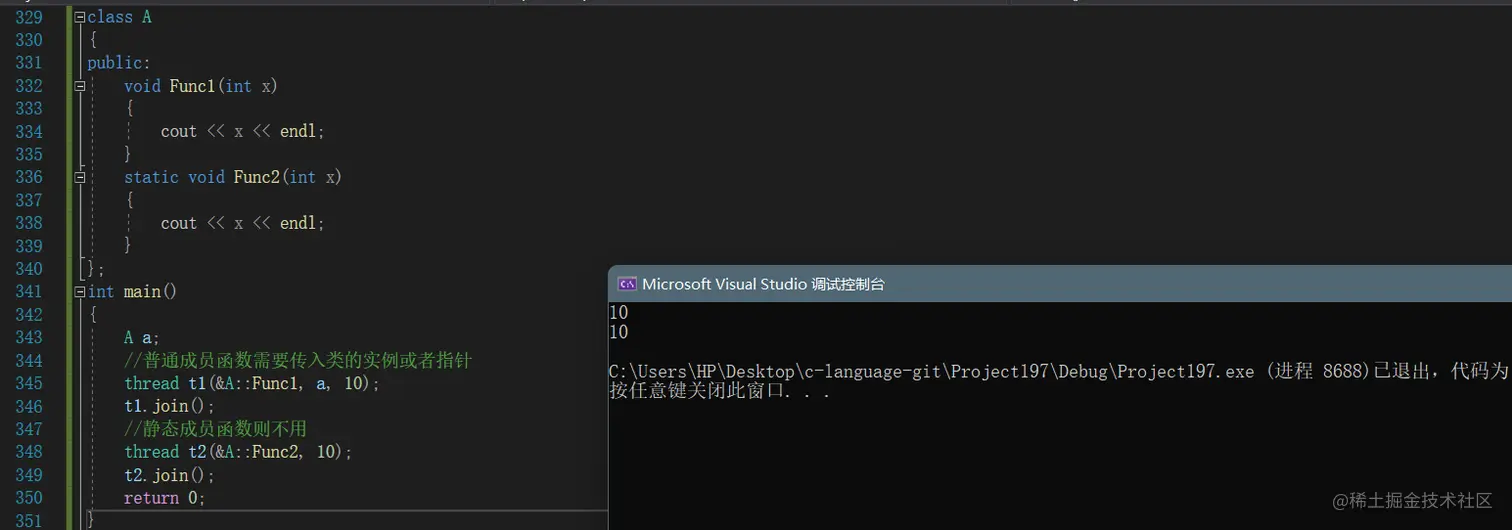Click the 'public:' access specifier
1512x530 pixels.
click(119, 63)
